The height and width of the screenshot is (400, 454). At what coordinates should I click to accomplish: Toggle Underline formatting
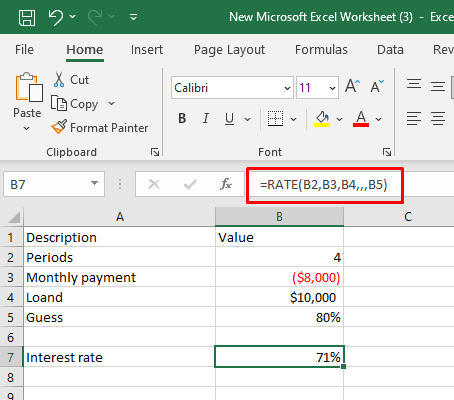pyautogui.click(x=229, y=118)
